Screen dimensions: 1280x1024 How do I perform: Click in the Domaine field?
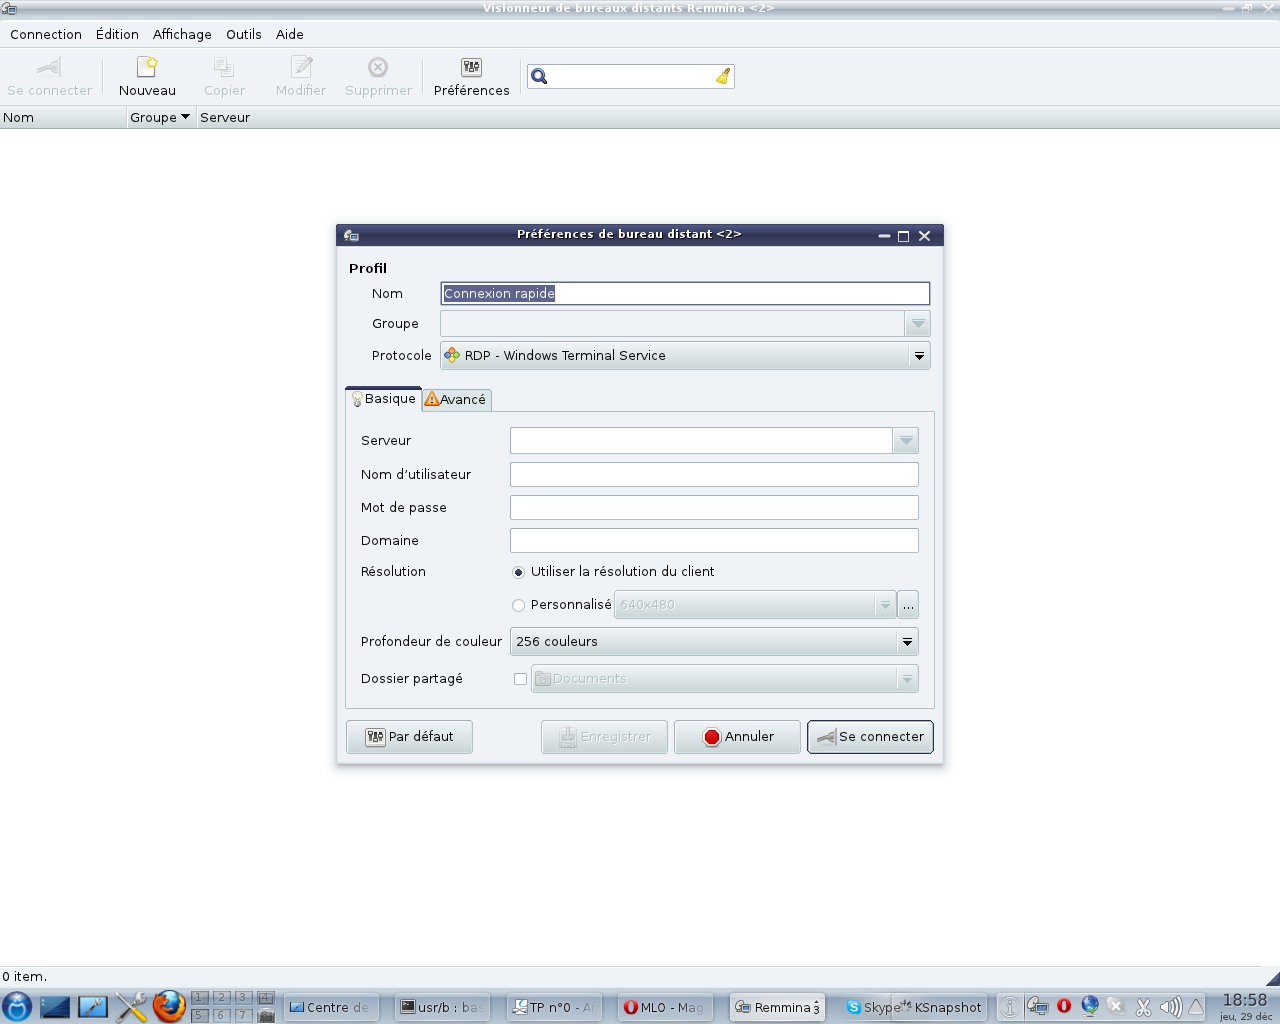pyautogui.click(x=714, y=541)
